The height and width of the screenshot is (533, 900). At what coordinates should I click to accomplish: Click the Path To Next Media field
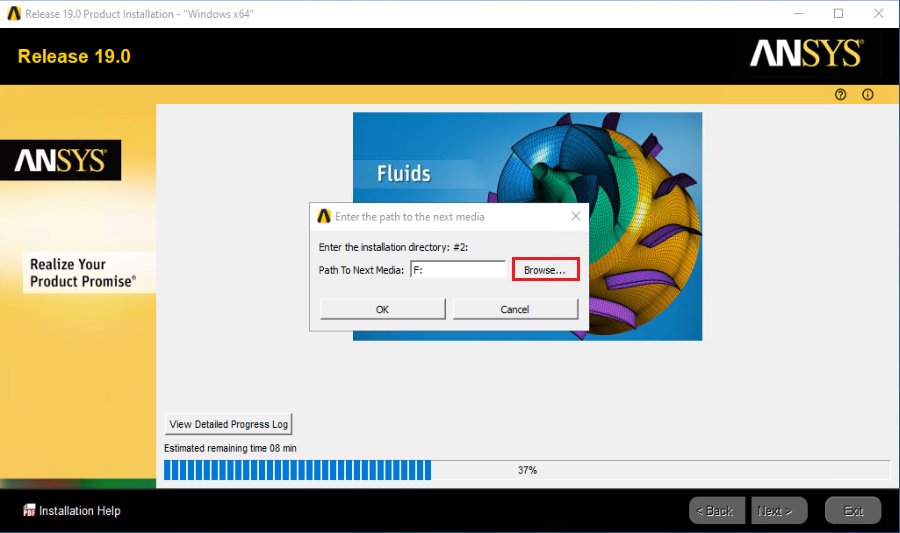pos(458,270)
